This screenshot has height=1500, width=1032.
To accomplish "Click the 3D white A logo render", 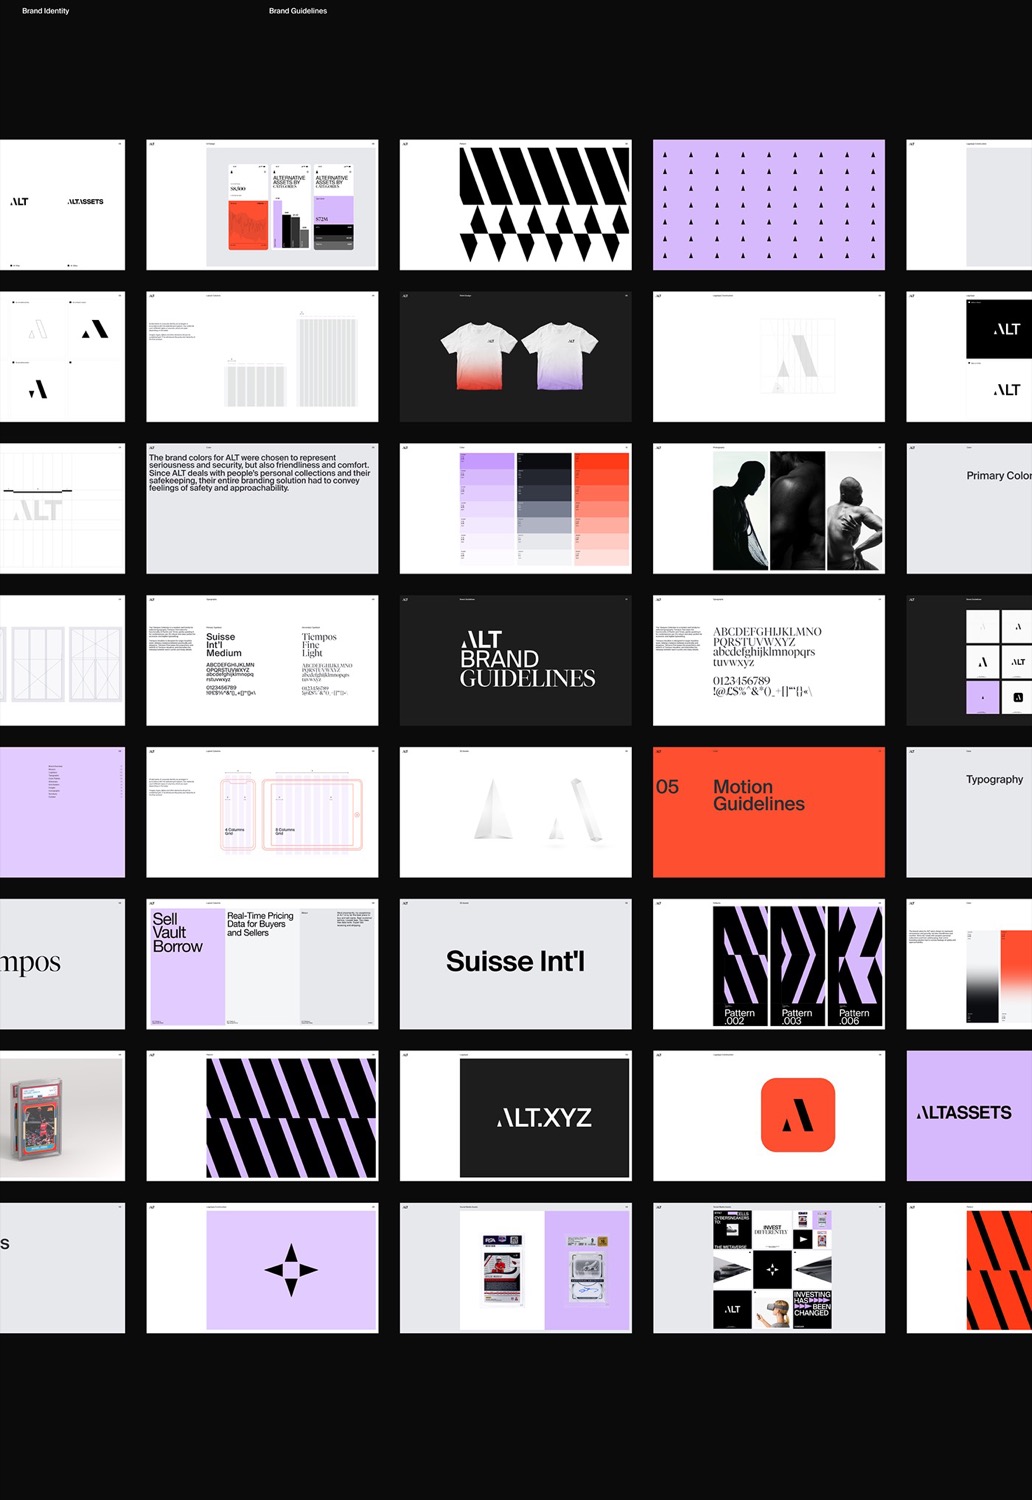I will tap(515, 811).
